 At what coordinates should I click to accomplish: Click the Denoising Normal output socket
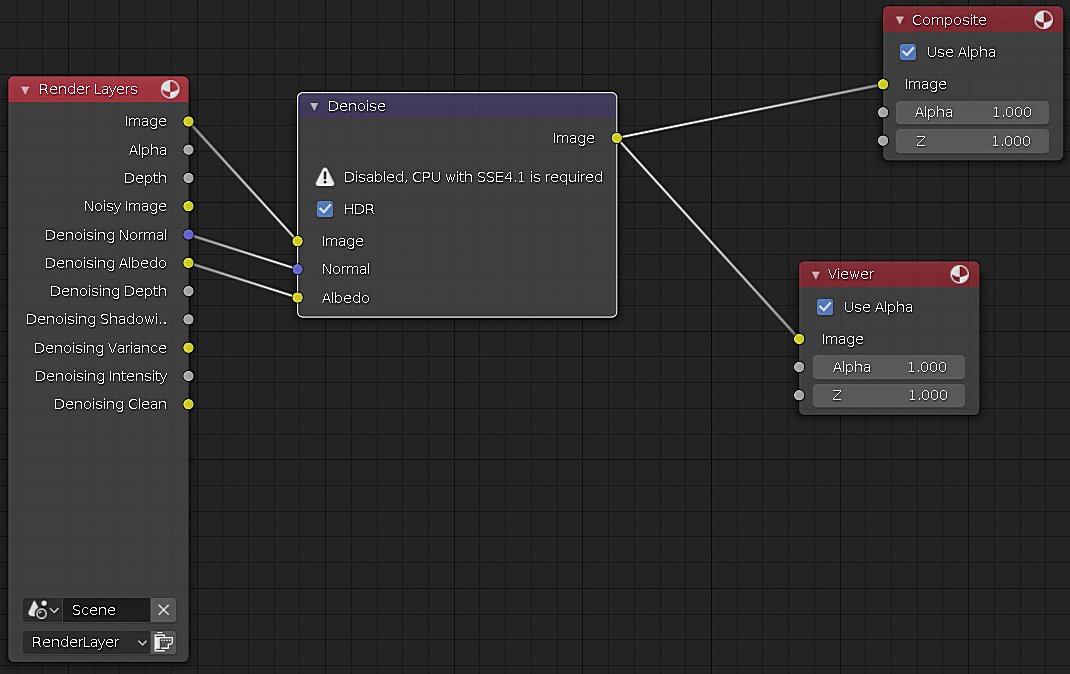coord(188,235)
